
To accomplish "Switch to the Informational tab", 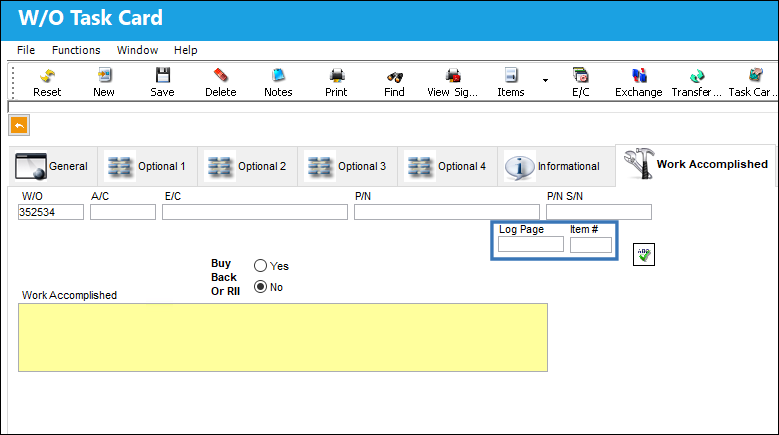I will 556,166.
